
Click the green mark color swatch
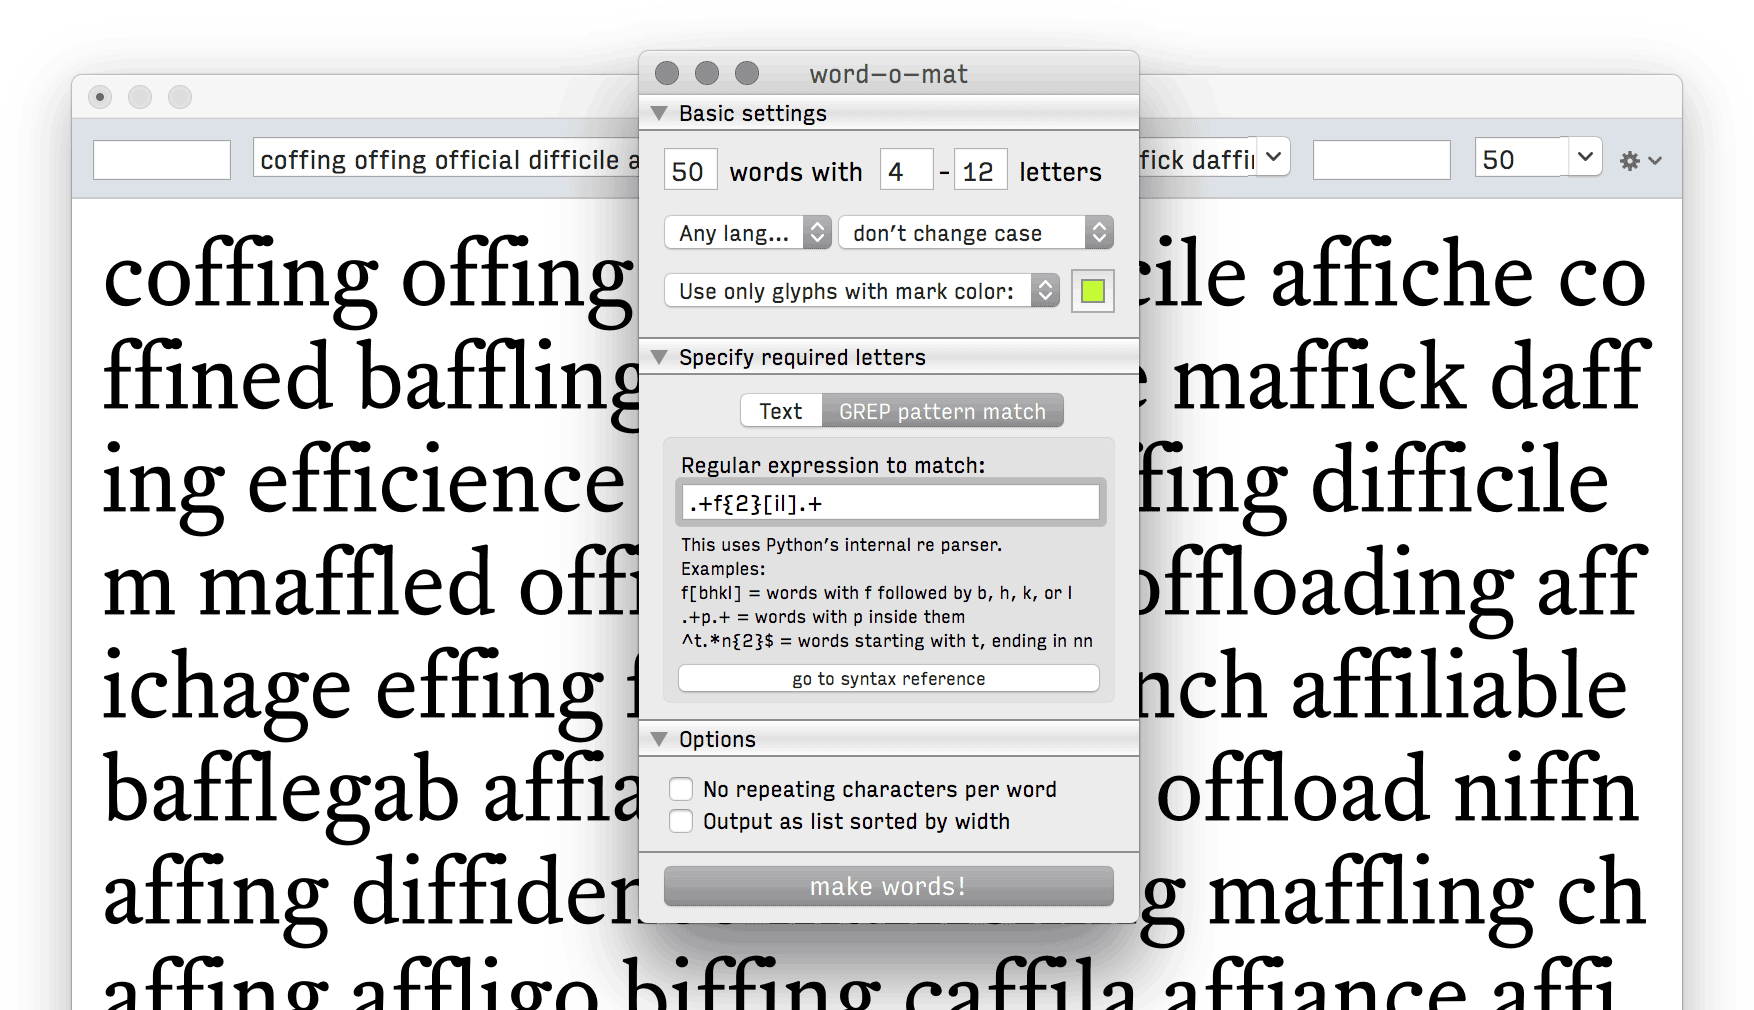pos(1093,291)
